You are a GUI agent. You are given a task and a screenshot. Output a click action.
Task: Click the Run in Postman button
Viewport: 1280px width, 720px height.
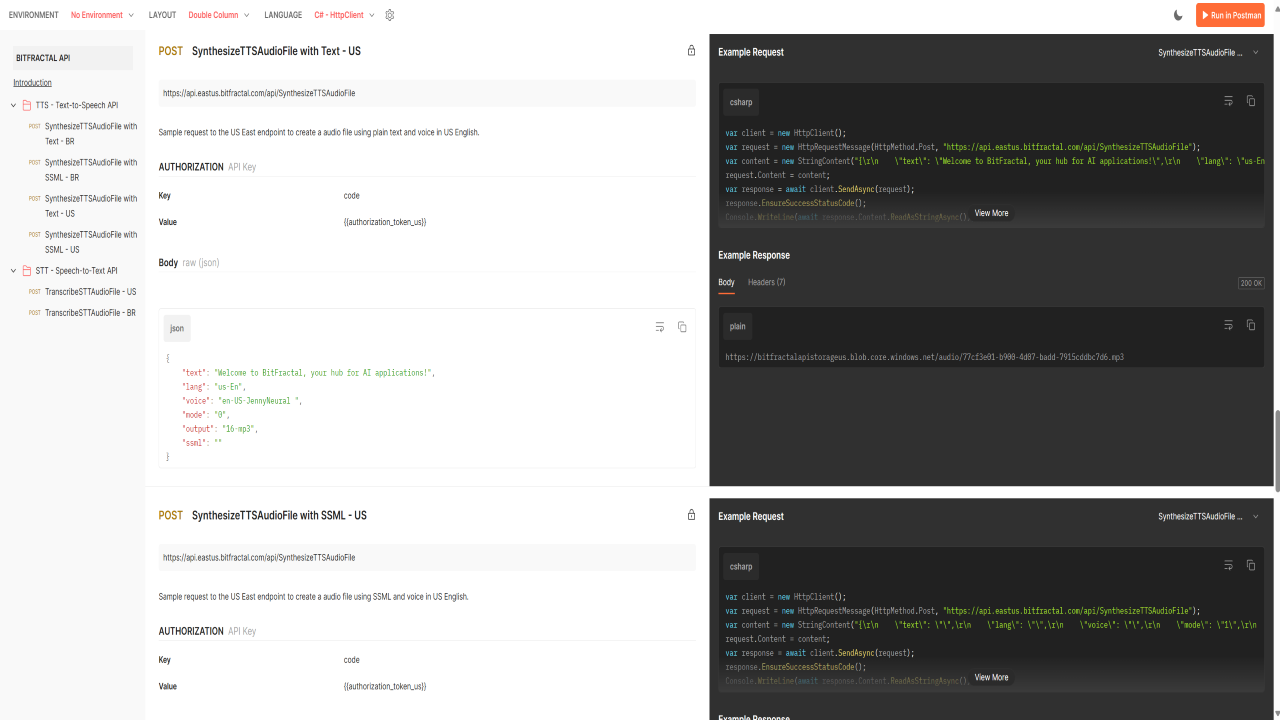(x=1231, y=15)
